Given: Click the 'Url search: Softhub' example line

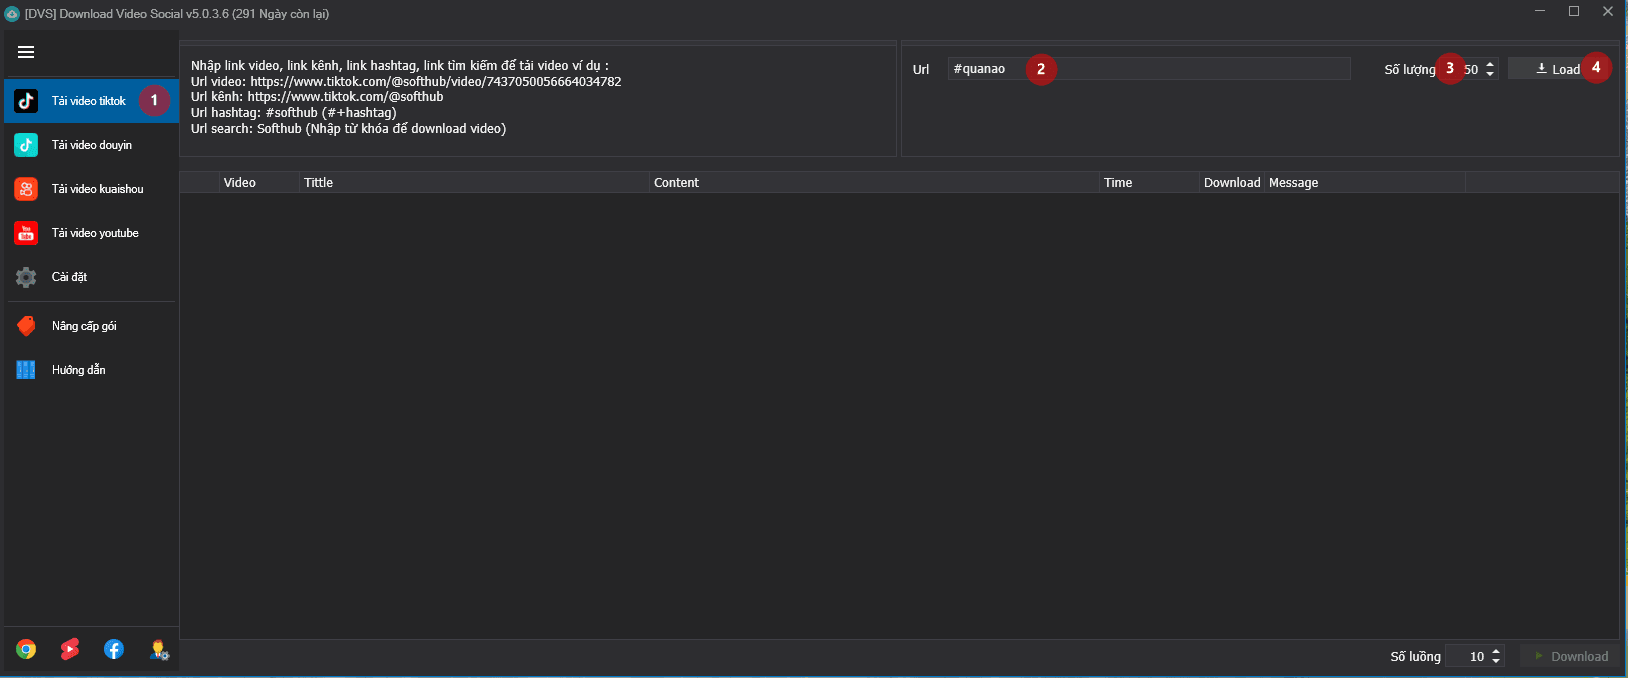Looking at the screenshot, I should (x=349, y=129).
